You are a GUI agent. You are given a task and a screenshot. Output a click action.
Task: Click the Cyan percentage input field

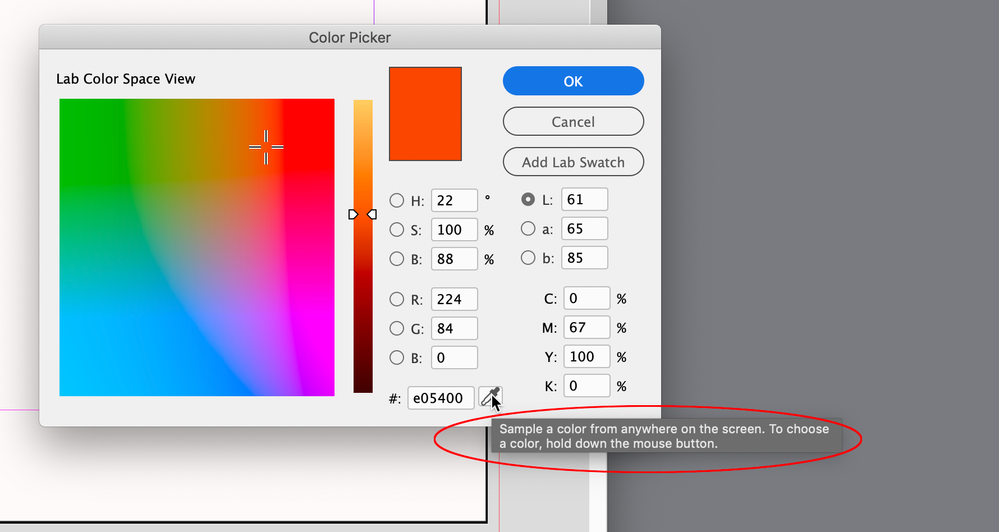point(585,298)
